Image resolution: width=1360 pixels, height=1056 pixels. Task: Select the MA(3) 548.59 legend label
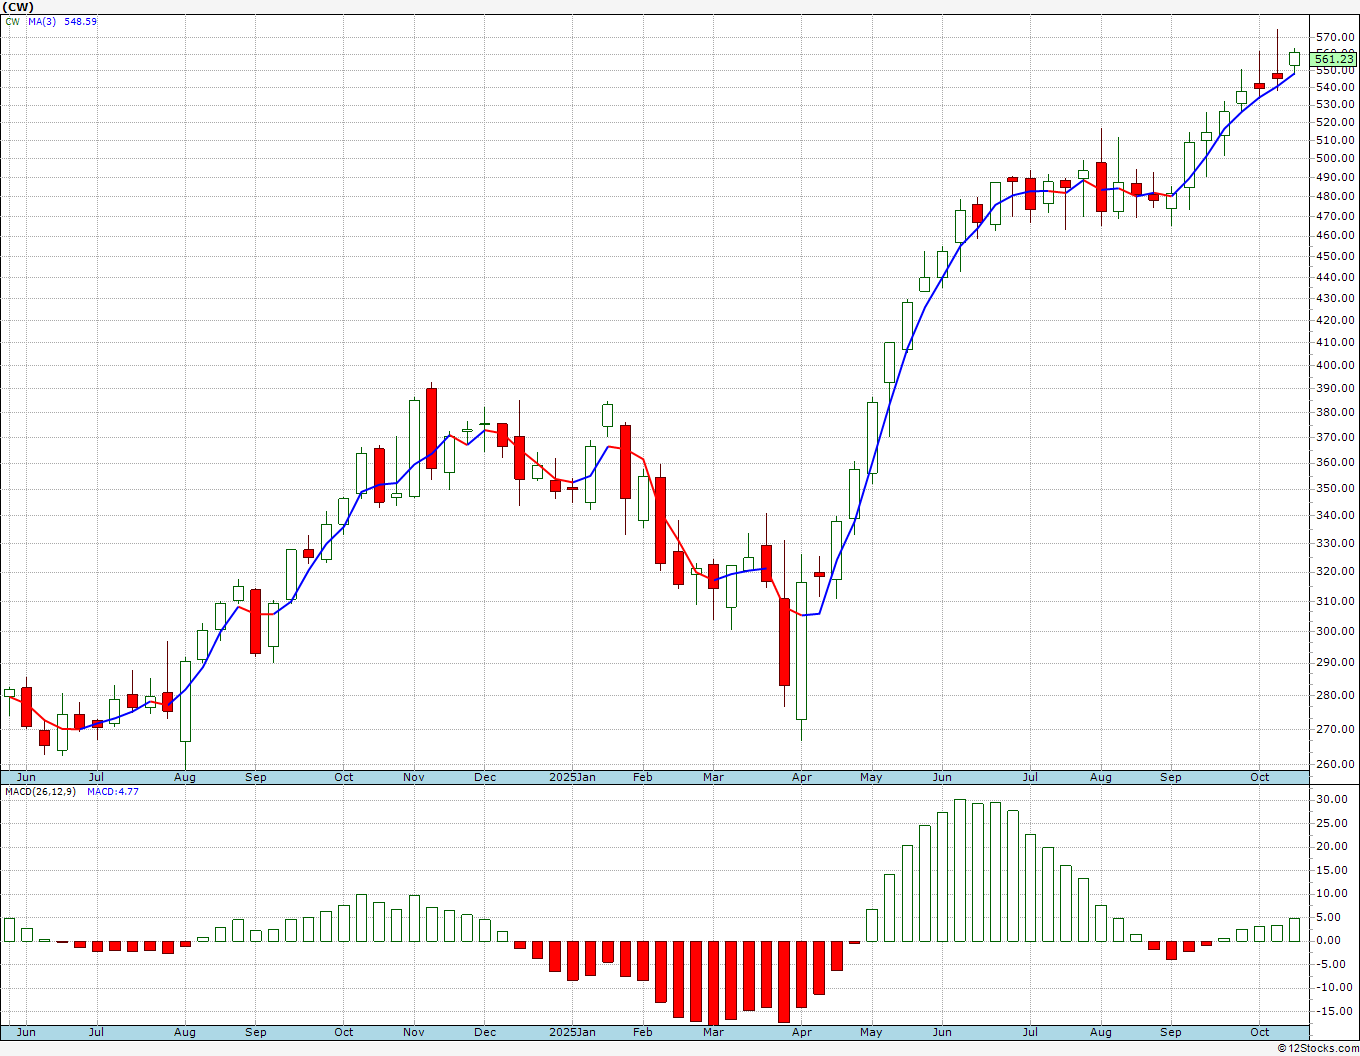pyautogui.click(x=61, y=21)
